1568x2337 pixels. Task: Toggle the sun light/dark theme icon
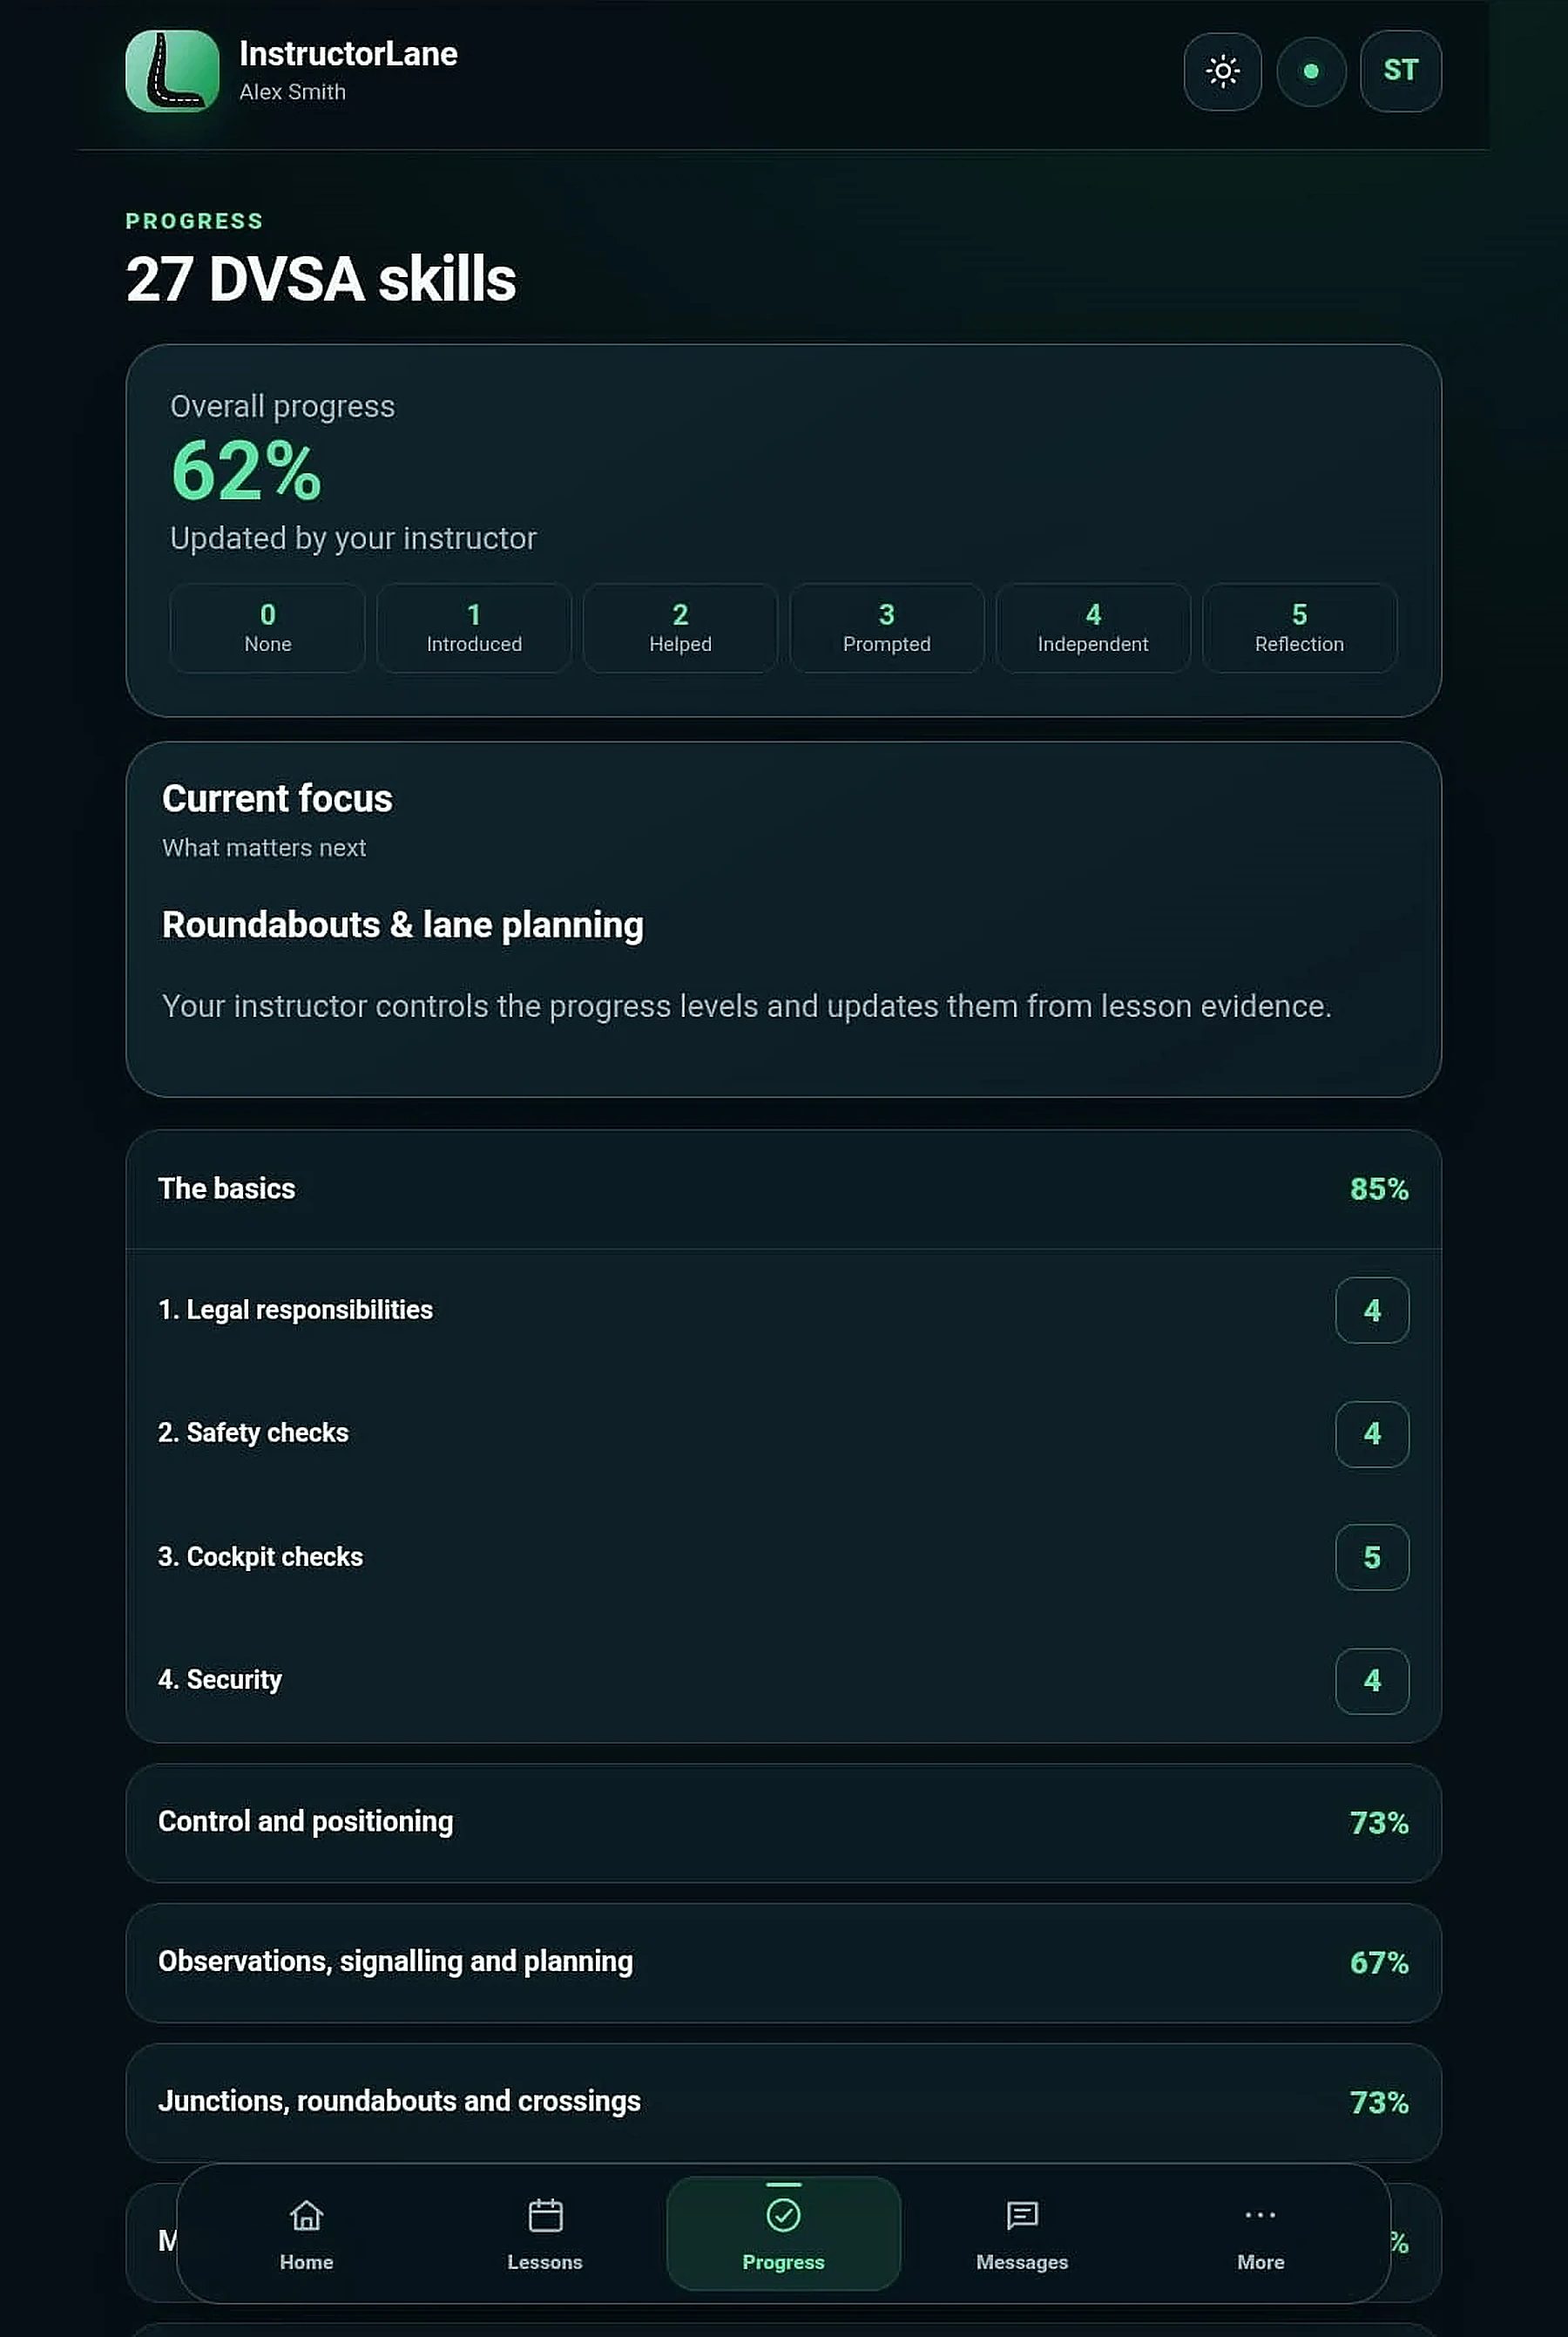click(1222, 71)
